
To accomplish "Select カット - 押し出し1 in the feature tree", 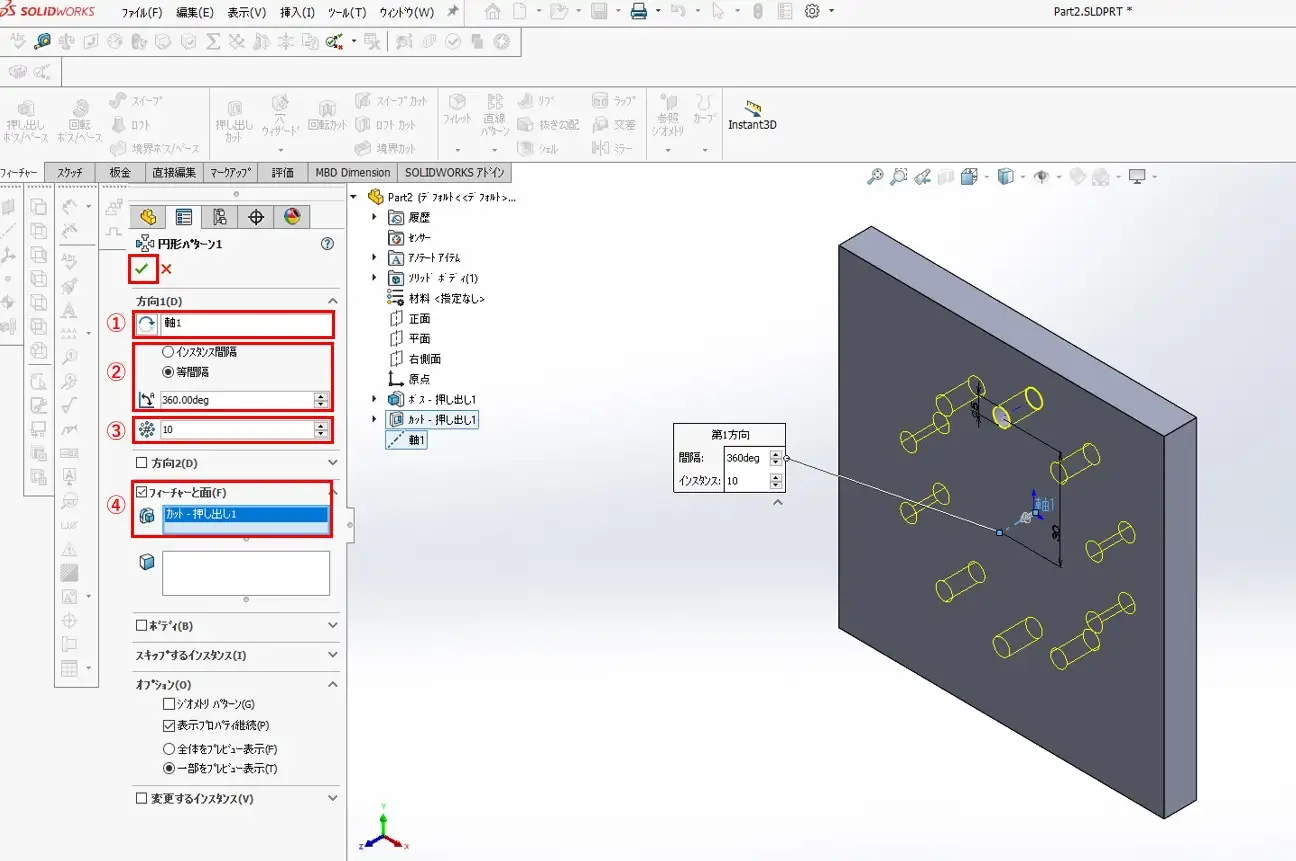I will (x=440, y=419).
